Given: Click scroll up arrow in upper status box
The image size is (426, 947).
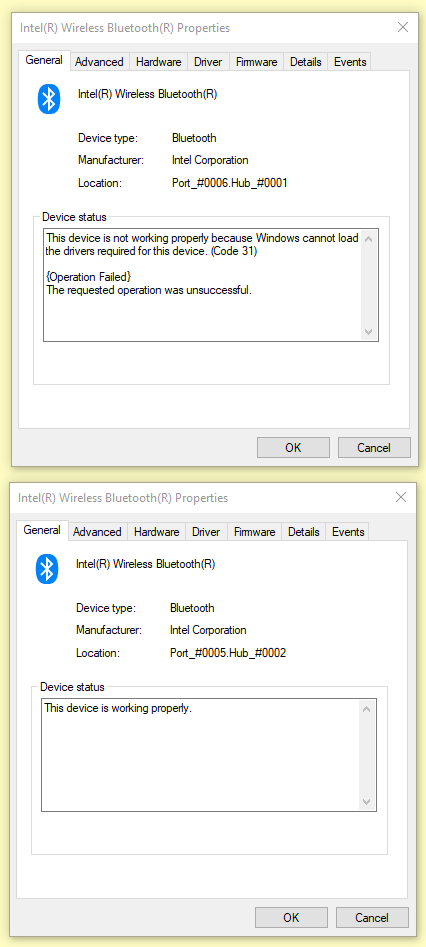Looking at the screenshot, I should point(369,239).
